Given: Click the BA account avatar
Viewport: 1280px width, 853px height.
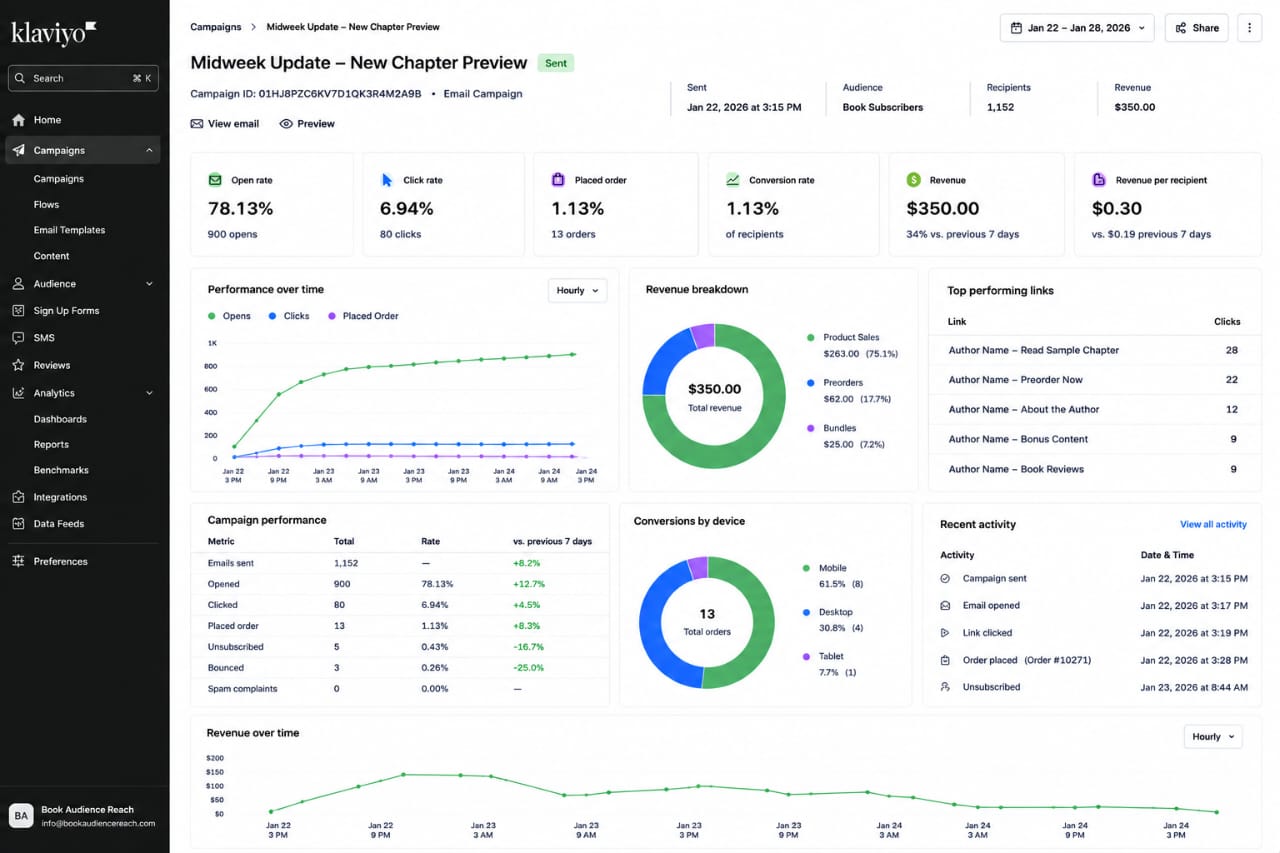Looking at the screenshot, I should pyautogui.click(x=21, y=816).
